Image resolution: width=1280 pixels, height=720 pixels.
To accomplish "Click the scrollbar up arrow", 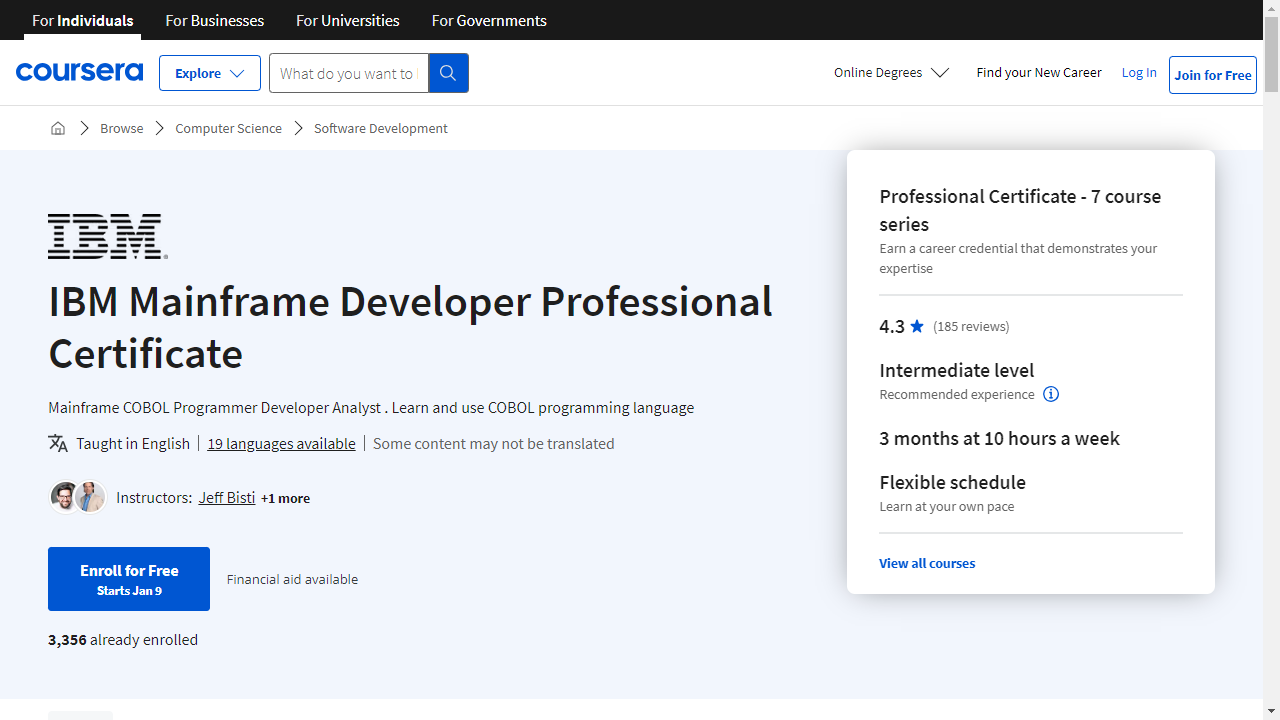I will [x=1271, y=8].
